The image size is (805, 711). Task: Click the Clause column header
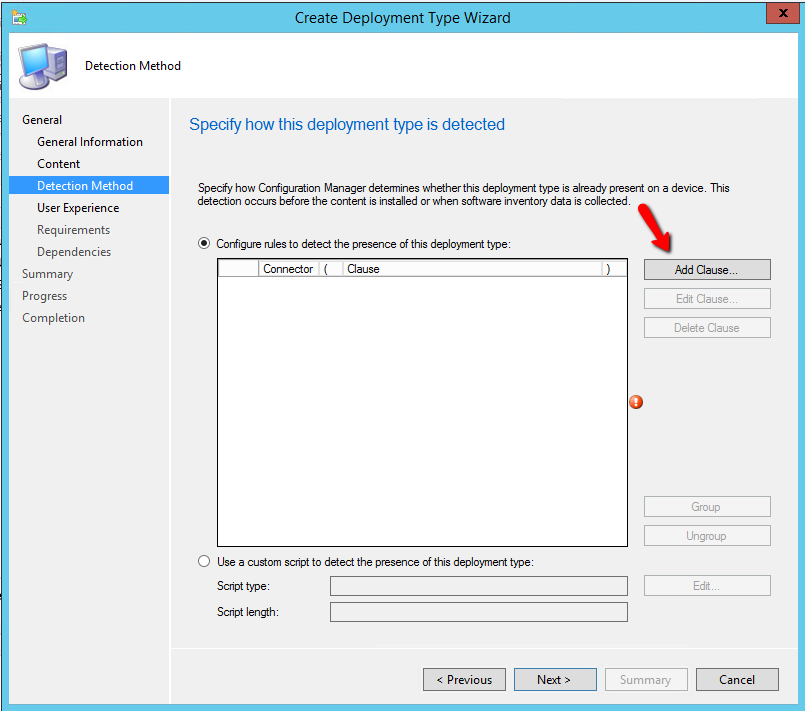click(x=470, y=269)
